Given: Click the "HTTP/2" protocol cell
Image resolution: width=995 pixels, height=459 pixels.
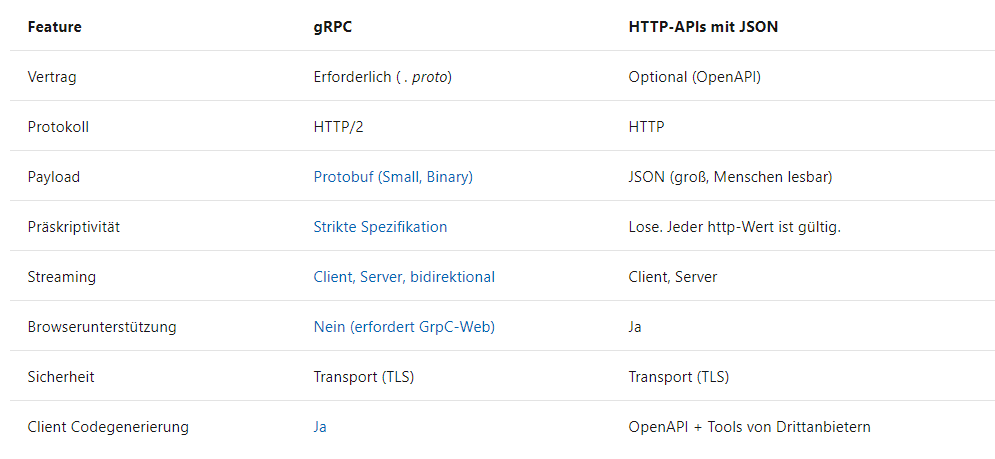Looking at the screenshot, I should (336, 127).
